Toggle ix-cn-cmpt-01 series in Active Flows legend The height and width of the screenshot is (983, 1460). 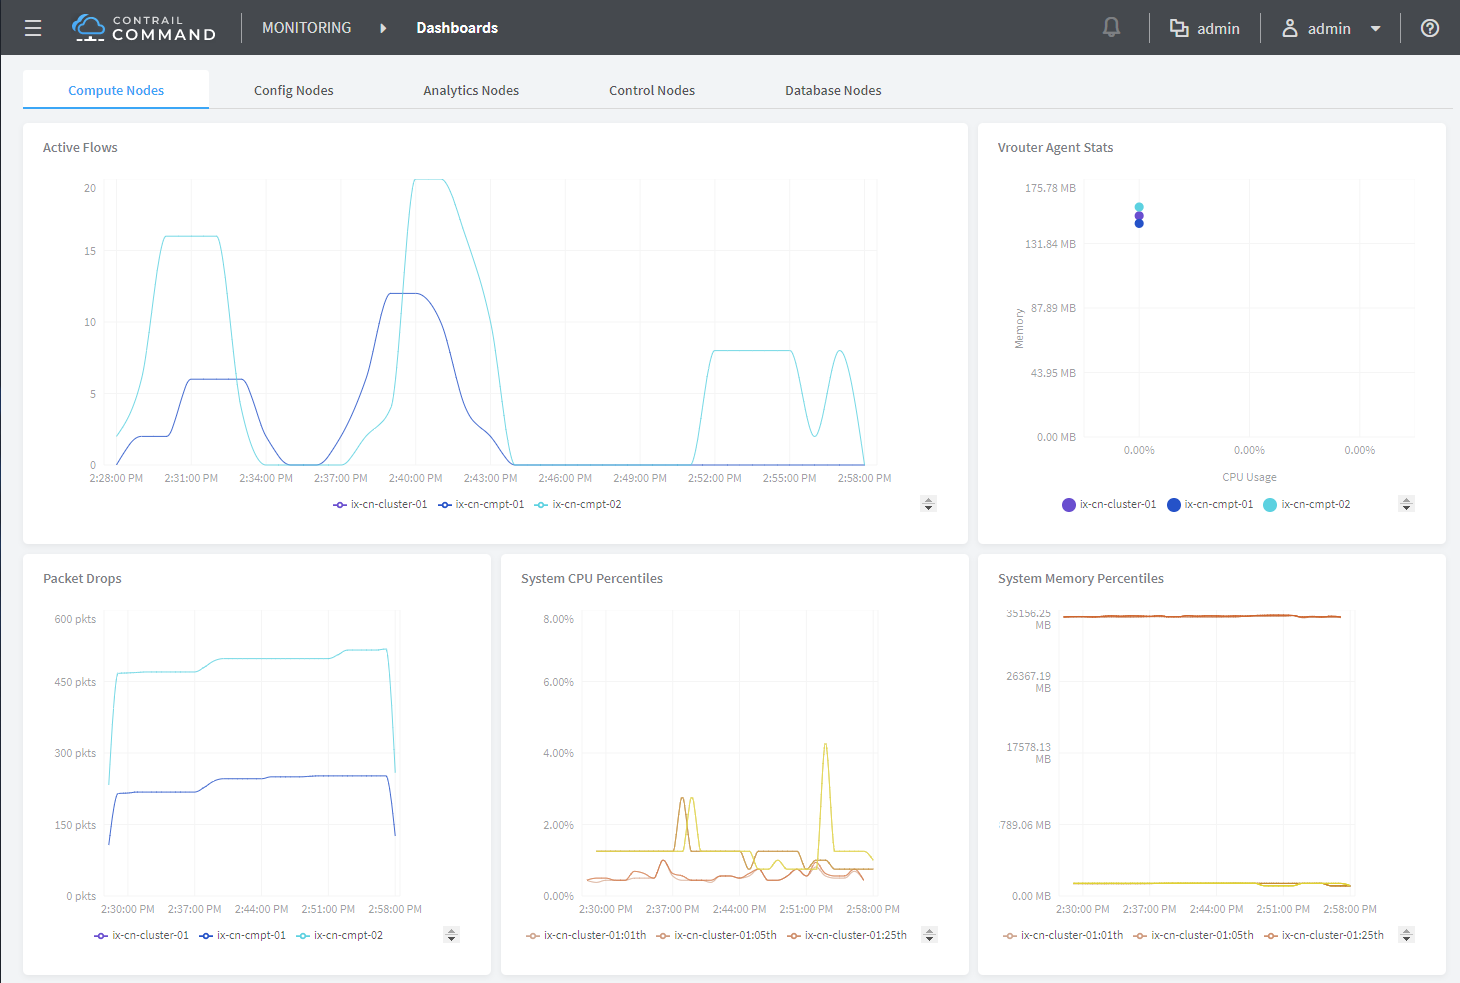(481, 504)
